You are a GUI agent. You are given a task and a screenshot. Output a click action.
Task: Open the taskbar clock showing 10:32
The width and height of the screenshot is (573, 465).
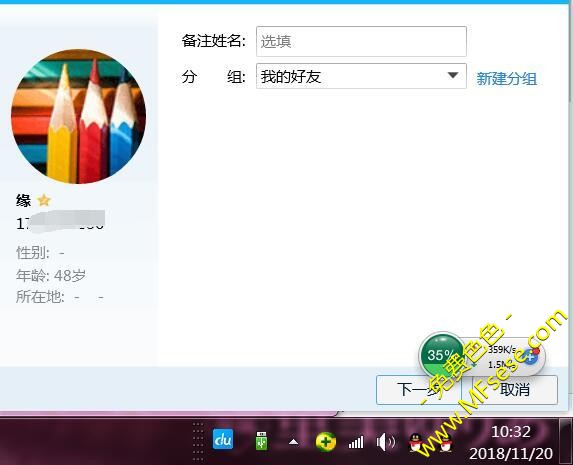(511, 442)
